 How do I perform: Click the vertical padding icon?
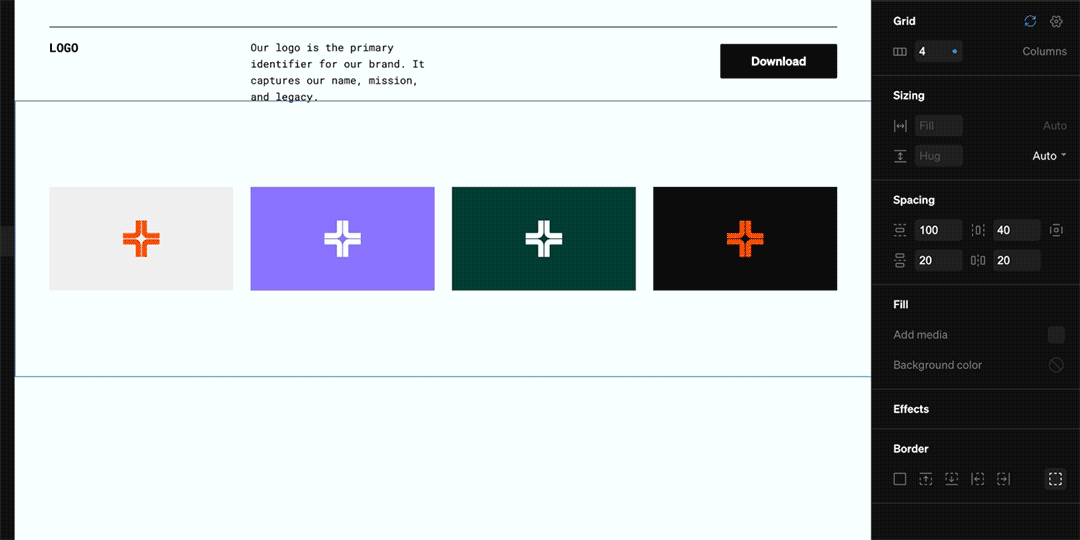900,230
